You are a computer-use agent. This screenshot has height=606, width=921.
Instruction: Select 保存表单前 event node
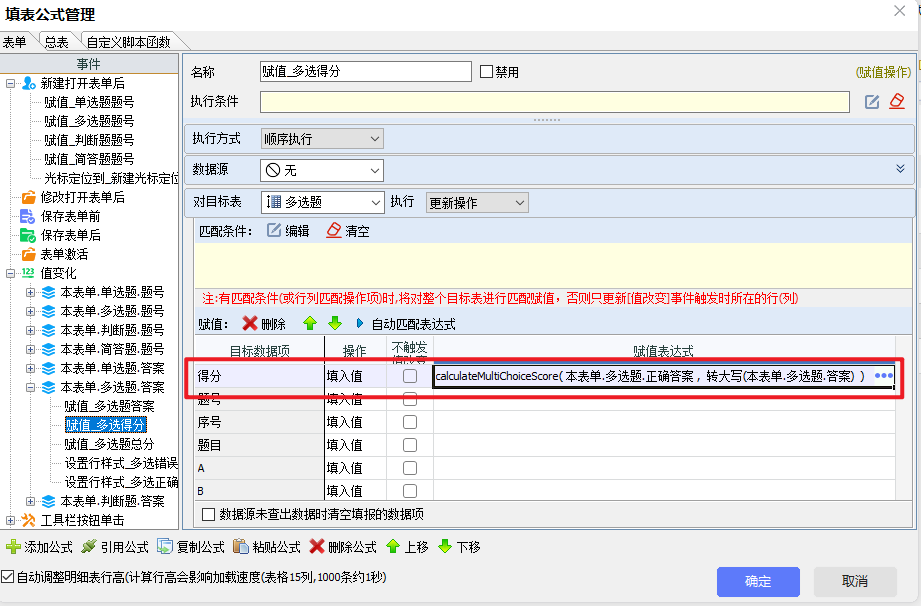pyautogui.click(x=70, y=216)
